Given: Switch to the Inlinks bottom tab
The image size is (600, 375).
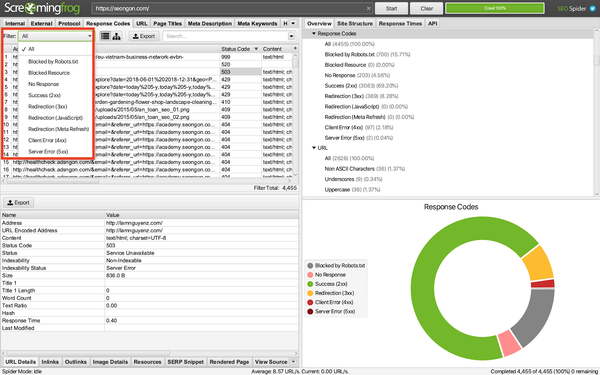Looking at the screenshot, I should (50, 362).
